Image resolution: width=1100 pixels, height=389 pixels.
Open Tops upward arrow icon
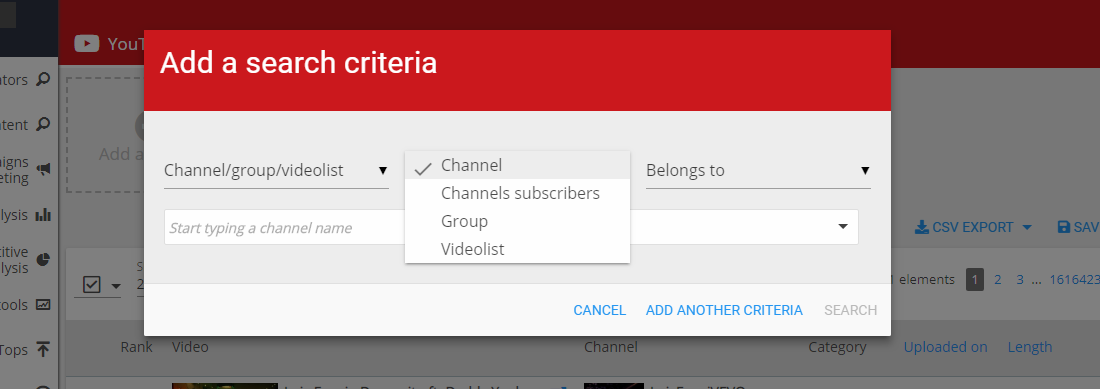(43, 350)
